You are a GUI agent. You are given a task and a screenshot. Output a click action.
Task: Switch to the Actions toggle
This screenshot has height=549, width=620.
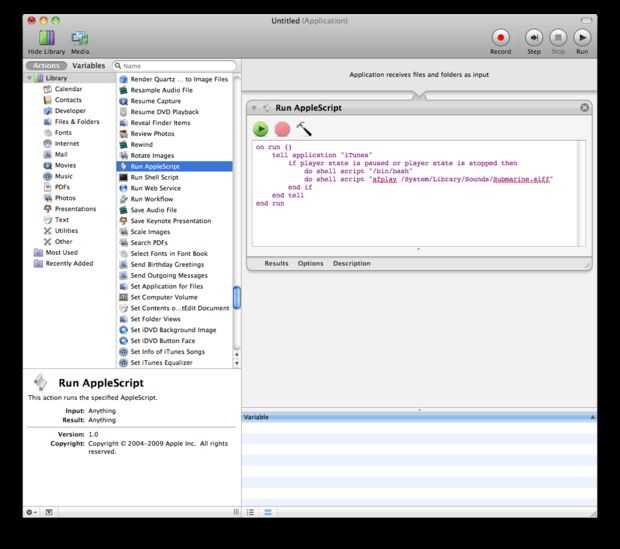(46, 65)
